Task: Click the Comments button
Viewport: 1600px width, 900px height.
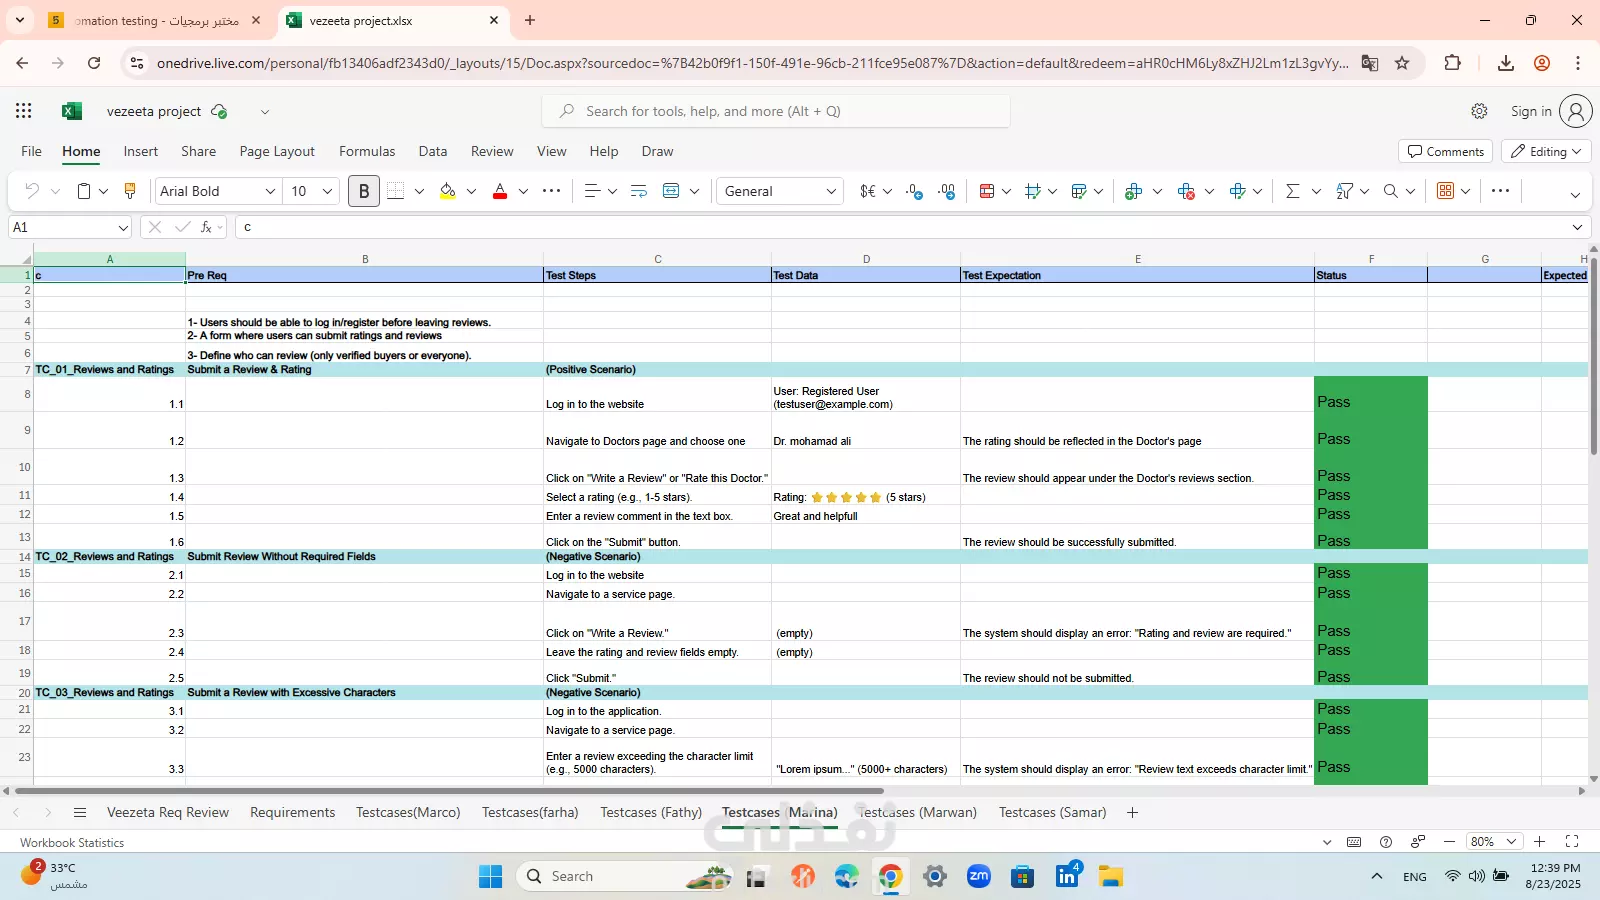Action: pyautogui.click(x=1445, y=151)
